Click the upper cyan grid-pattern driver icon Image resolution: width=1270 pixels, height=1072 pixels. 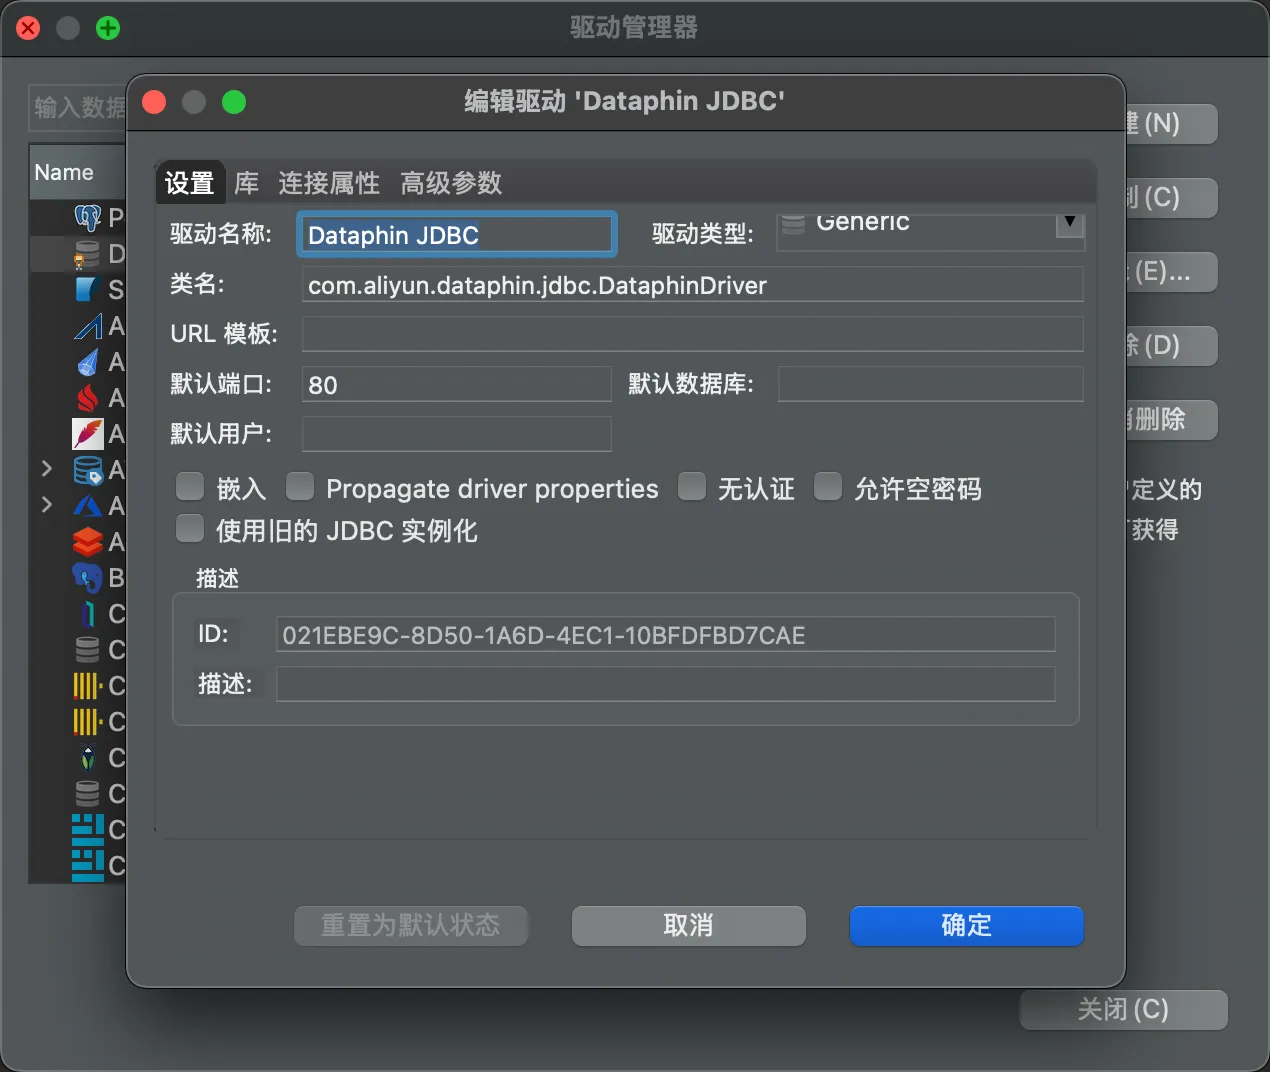pos(88,829)
